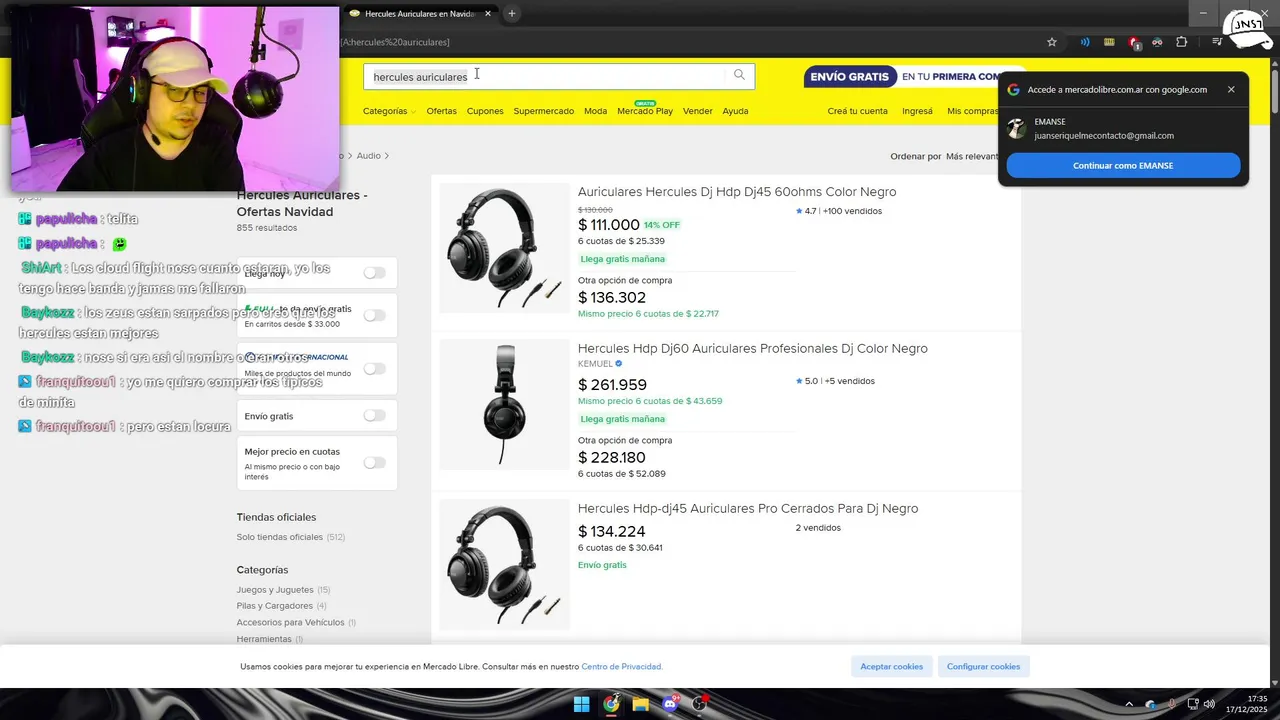Open the Hdp Dj60 headphones product thumbnail
The height and width of the screenshot is (720, 1280).
pyautogui.click(x=504, y=404)
